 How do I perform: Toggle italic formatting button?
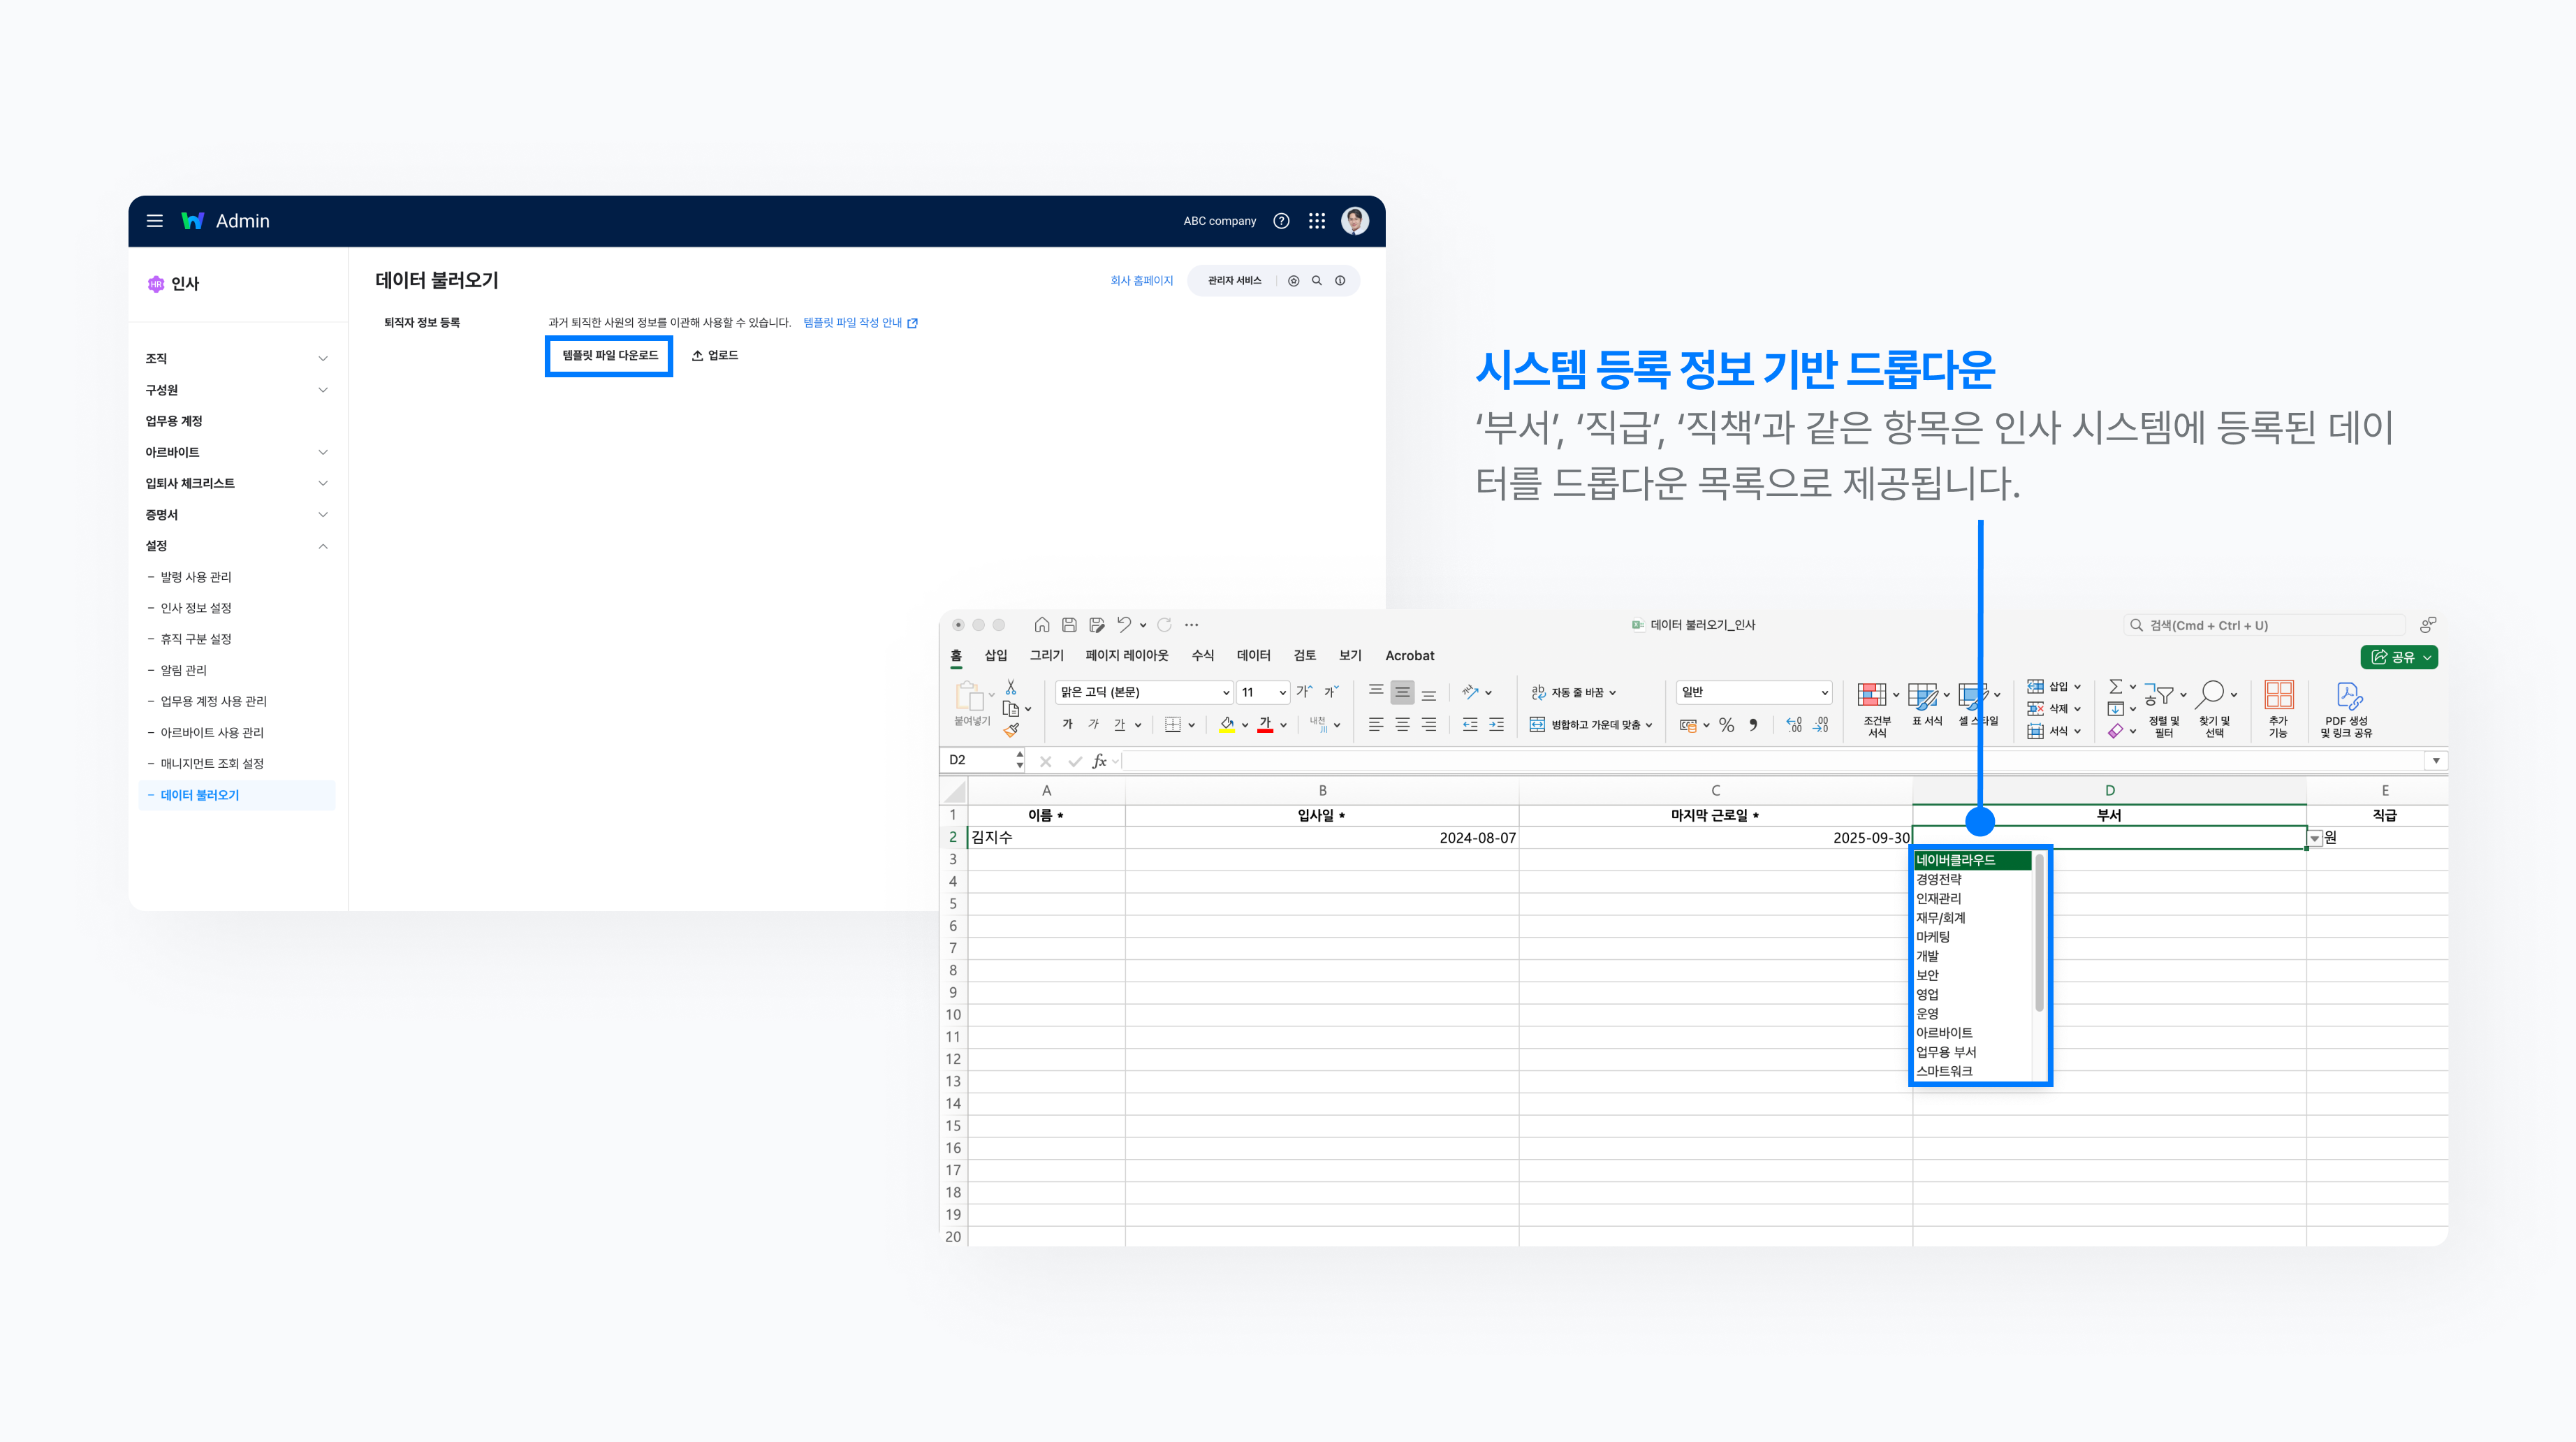[x=1093, y=725]
